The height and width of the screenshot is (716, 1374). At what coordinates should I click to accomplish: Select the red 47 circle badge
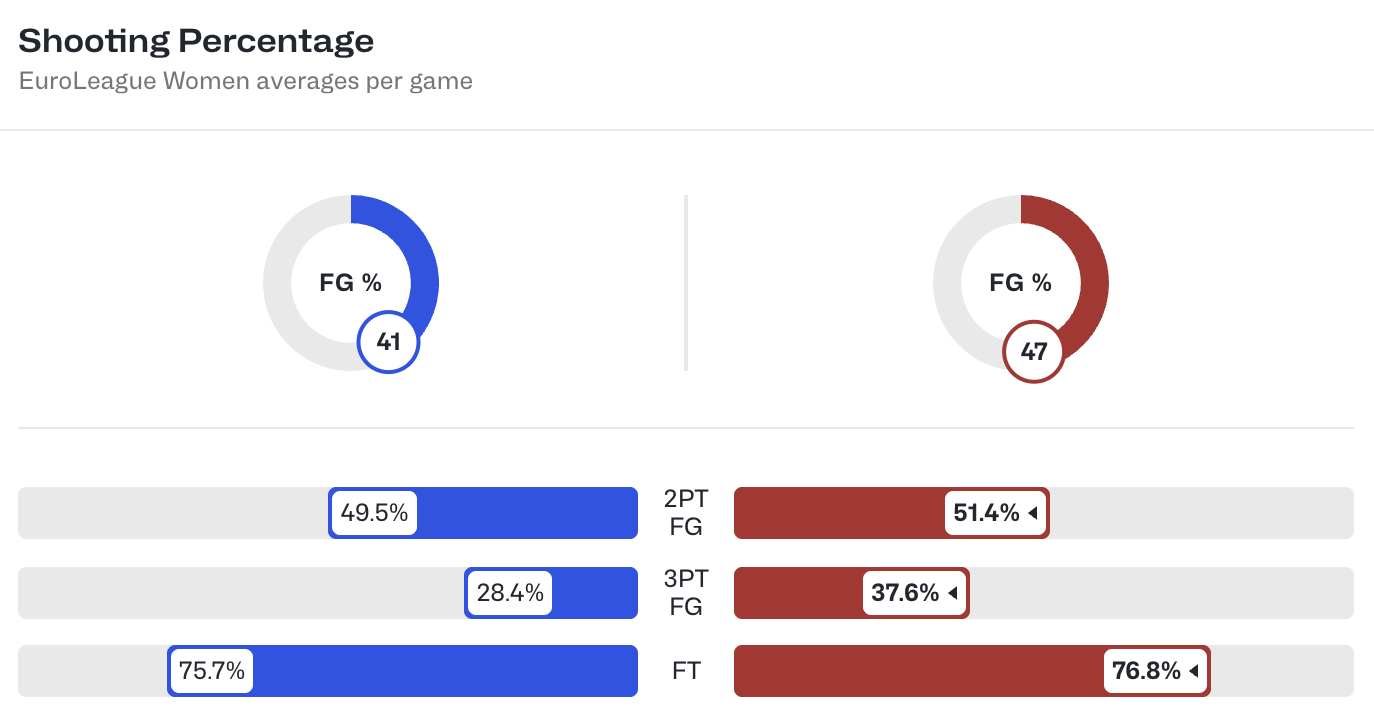pos(1033,351)
